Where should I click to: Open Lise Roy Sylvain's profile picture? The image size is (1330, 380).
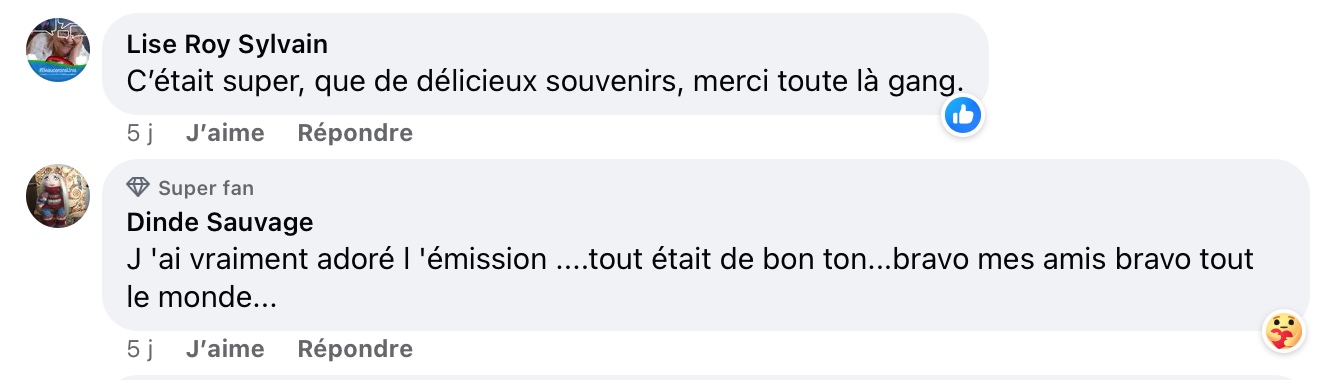(58, 50)
